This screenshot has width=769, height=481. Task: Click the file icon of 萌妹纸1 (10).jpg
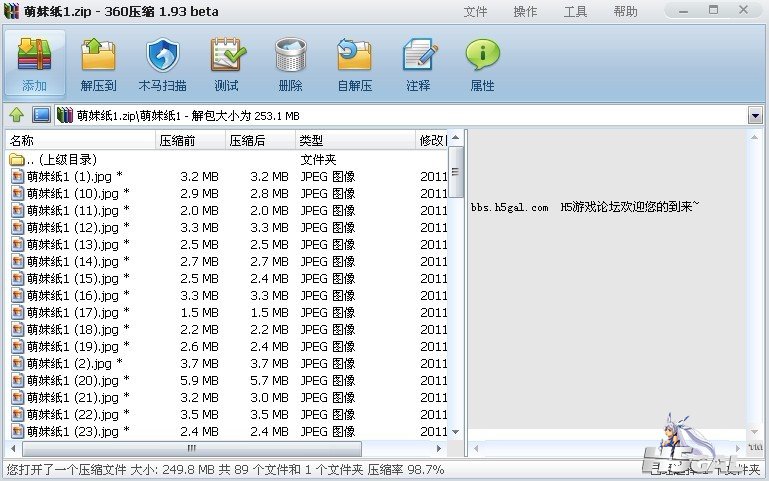pyautogui.click(x=18, y=194)
